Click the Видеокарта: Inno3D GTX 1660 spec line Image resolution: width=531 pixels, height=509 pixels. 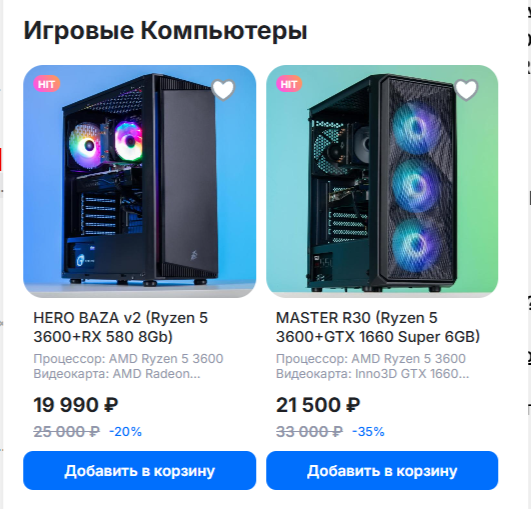[x=373, y=374]
